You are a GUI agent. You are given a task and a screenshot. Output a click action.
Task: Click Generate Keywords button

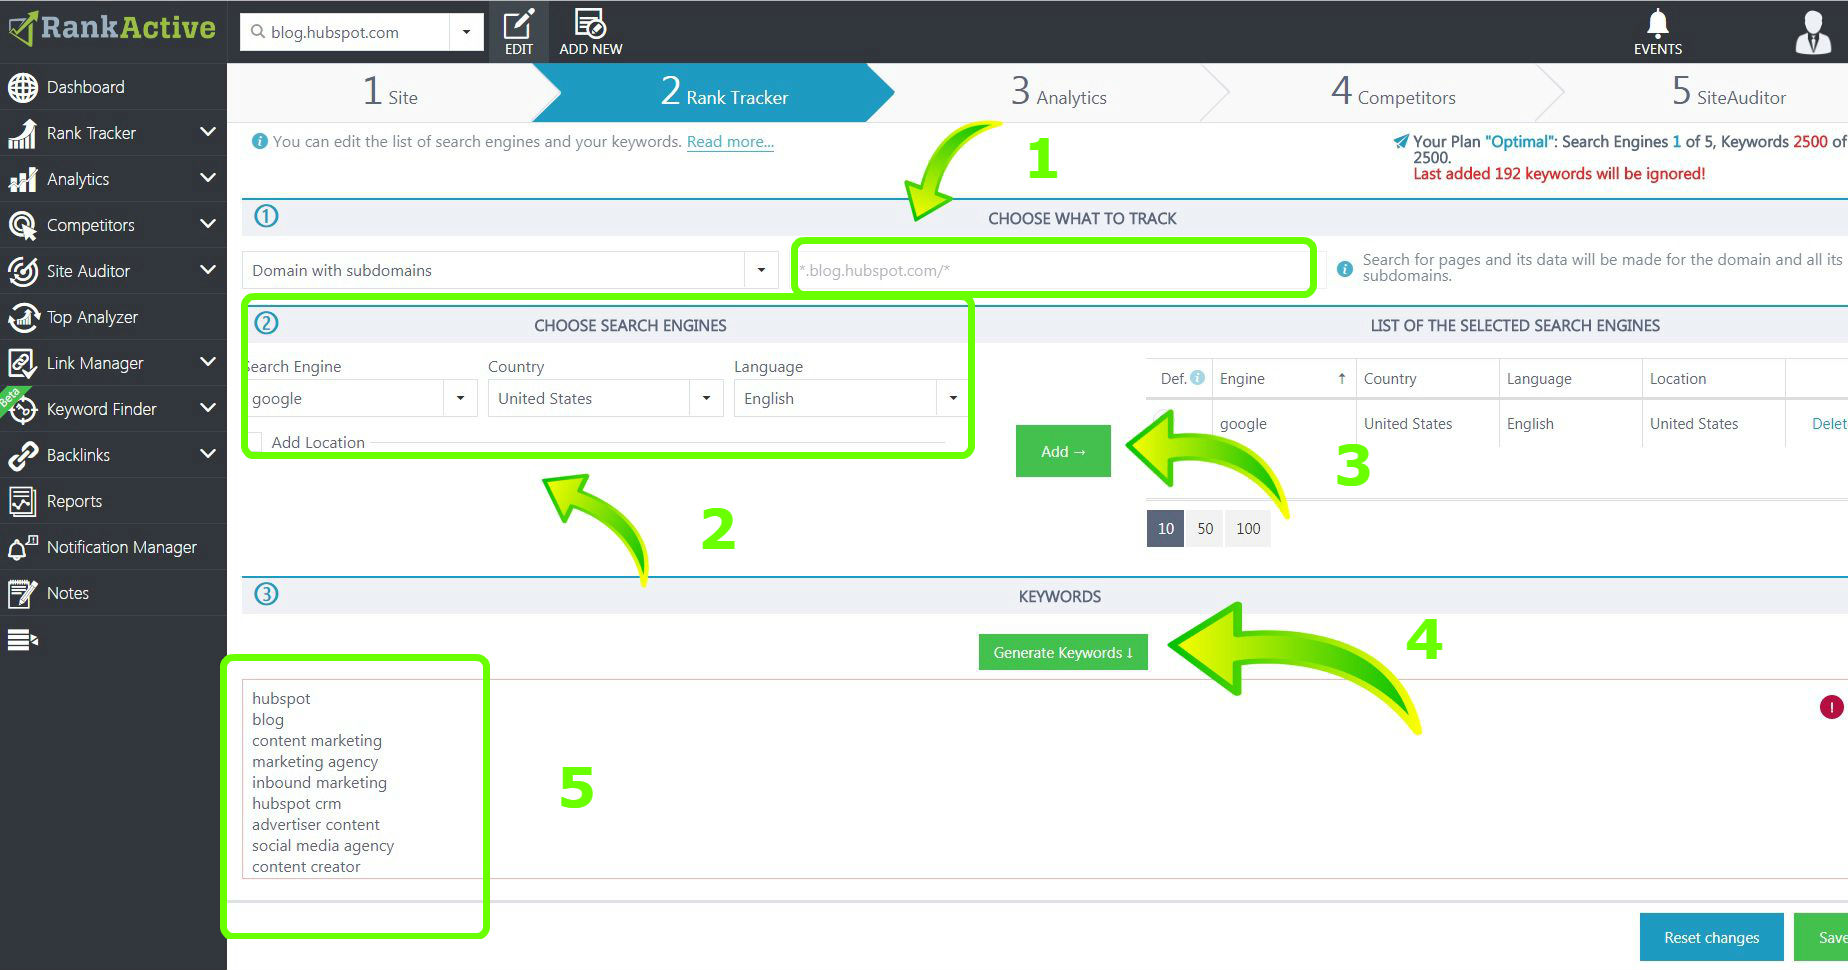(1063, 652)
